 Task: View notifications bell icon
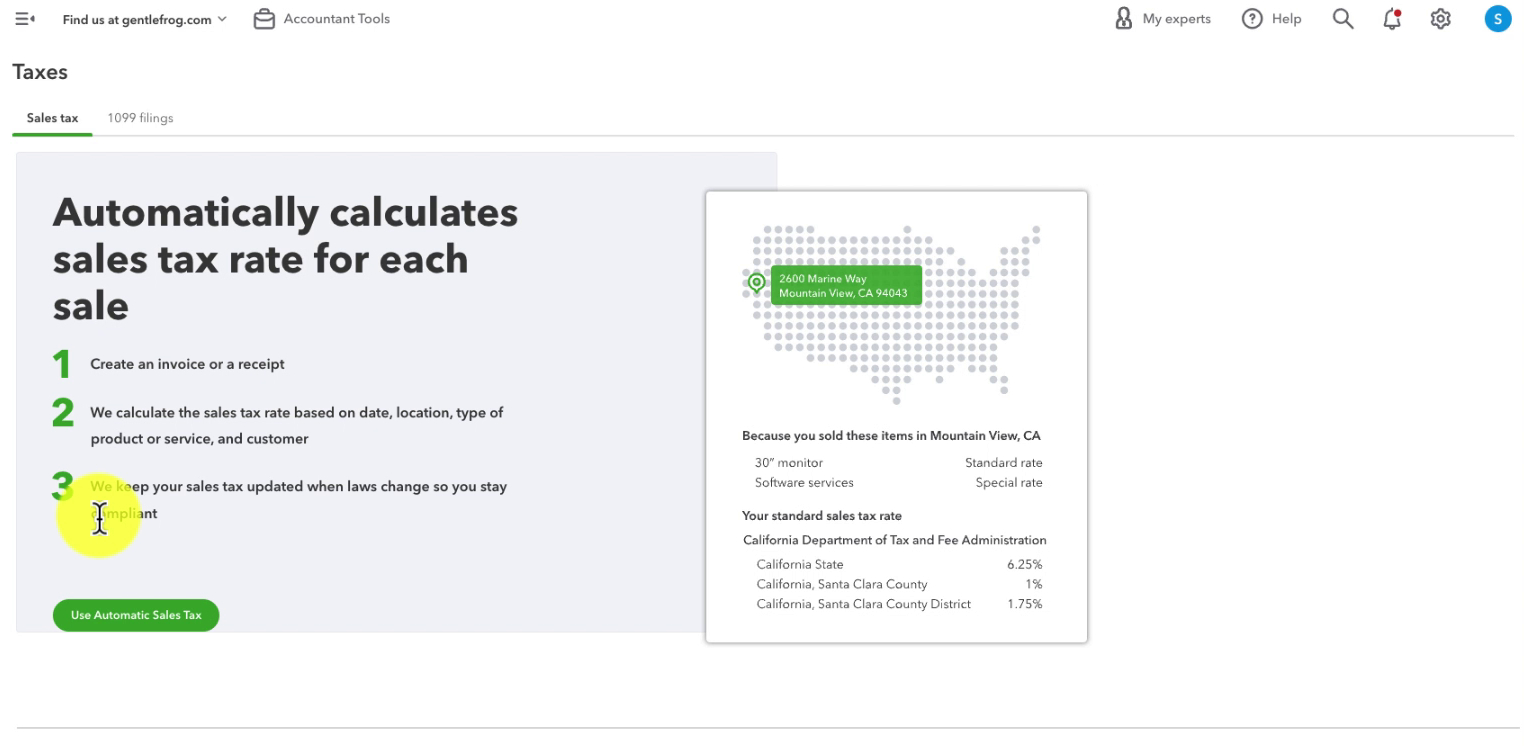(x=1392, y=19)
